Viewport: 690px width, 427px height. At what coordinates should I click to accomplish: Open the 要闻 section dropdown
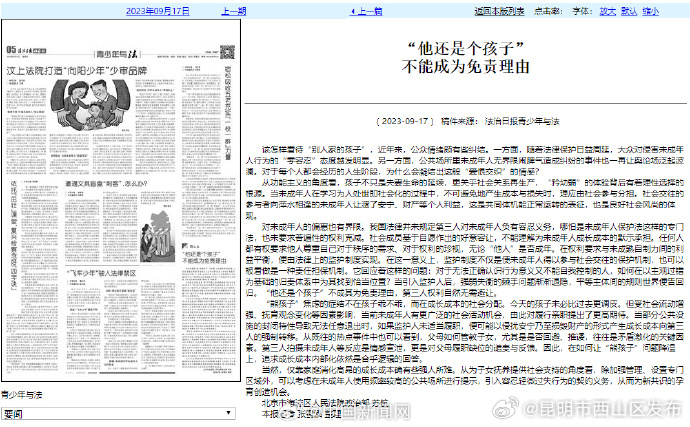[118, 413]
